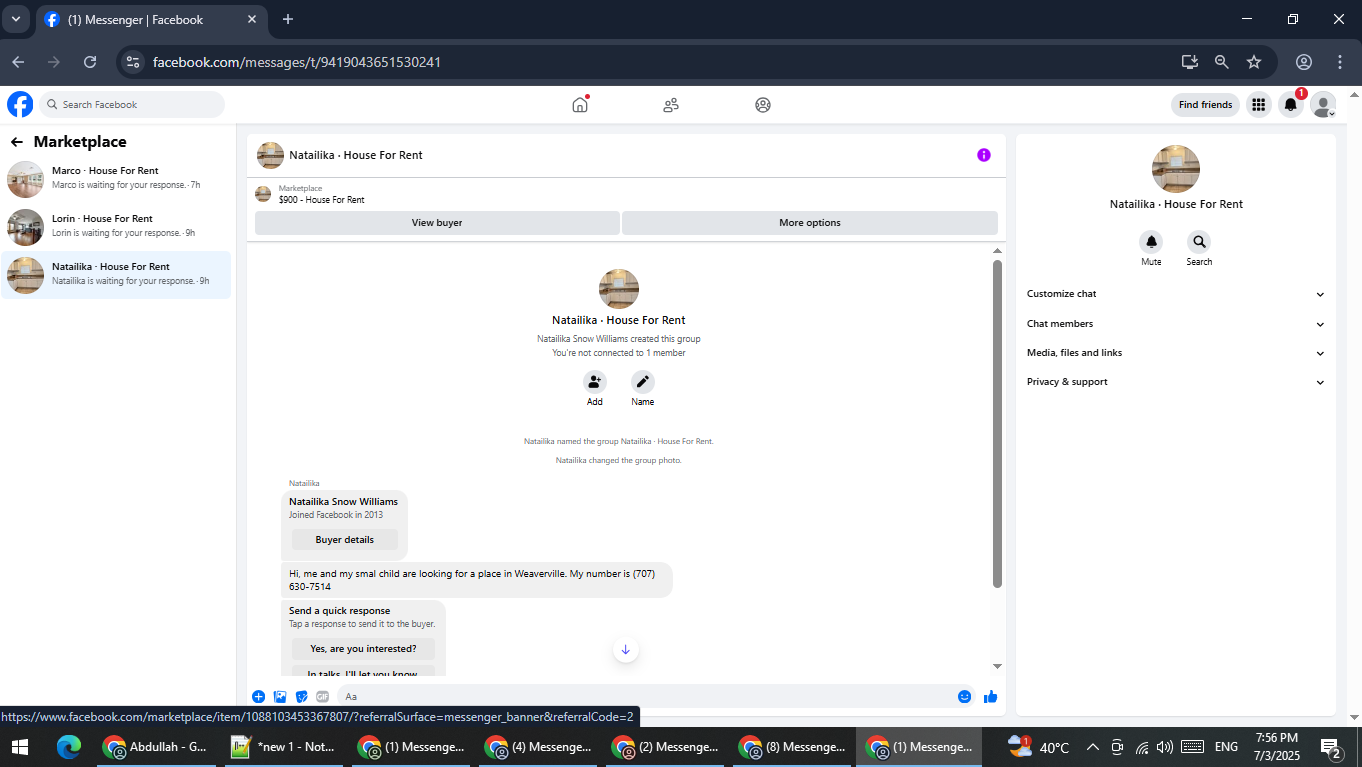Search in conversation magnifier icon
The height and width of the screenshot is (767, 1362).
(1199, 242)
